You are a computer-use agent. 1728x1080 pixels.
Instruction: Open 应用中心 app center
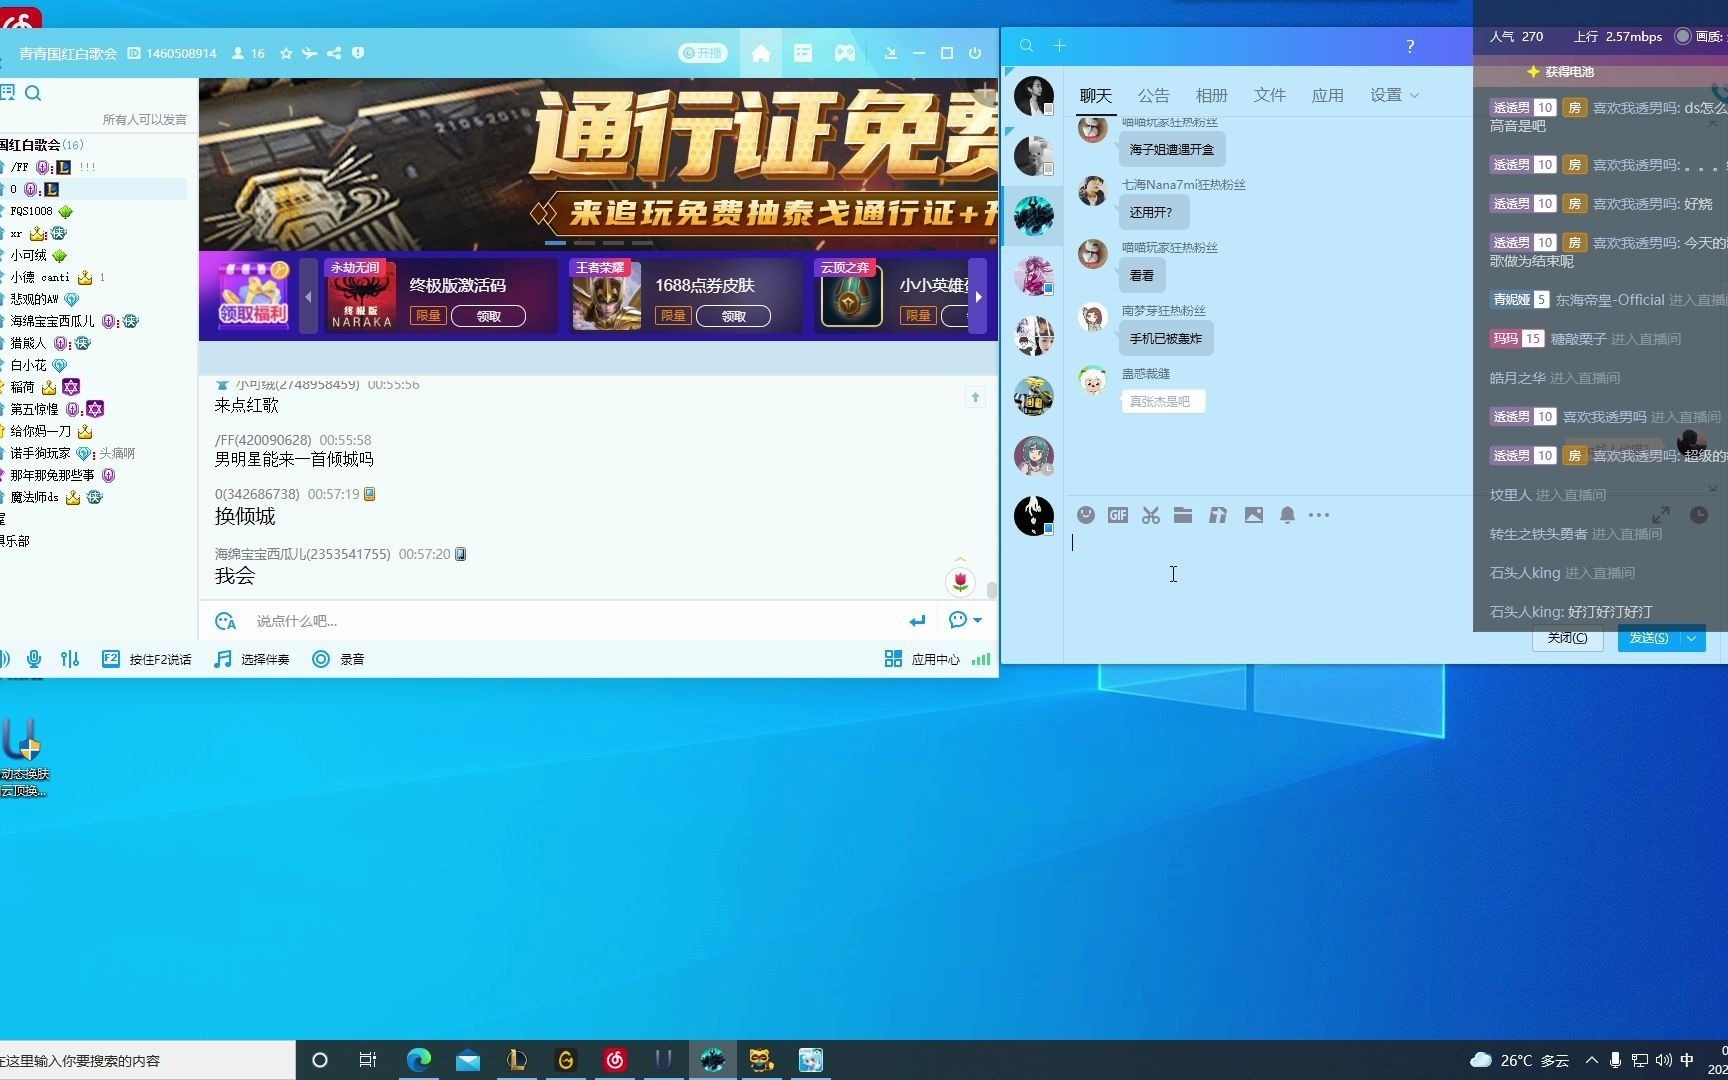[922, 659]
